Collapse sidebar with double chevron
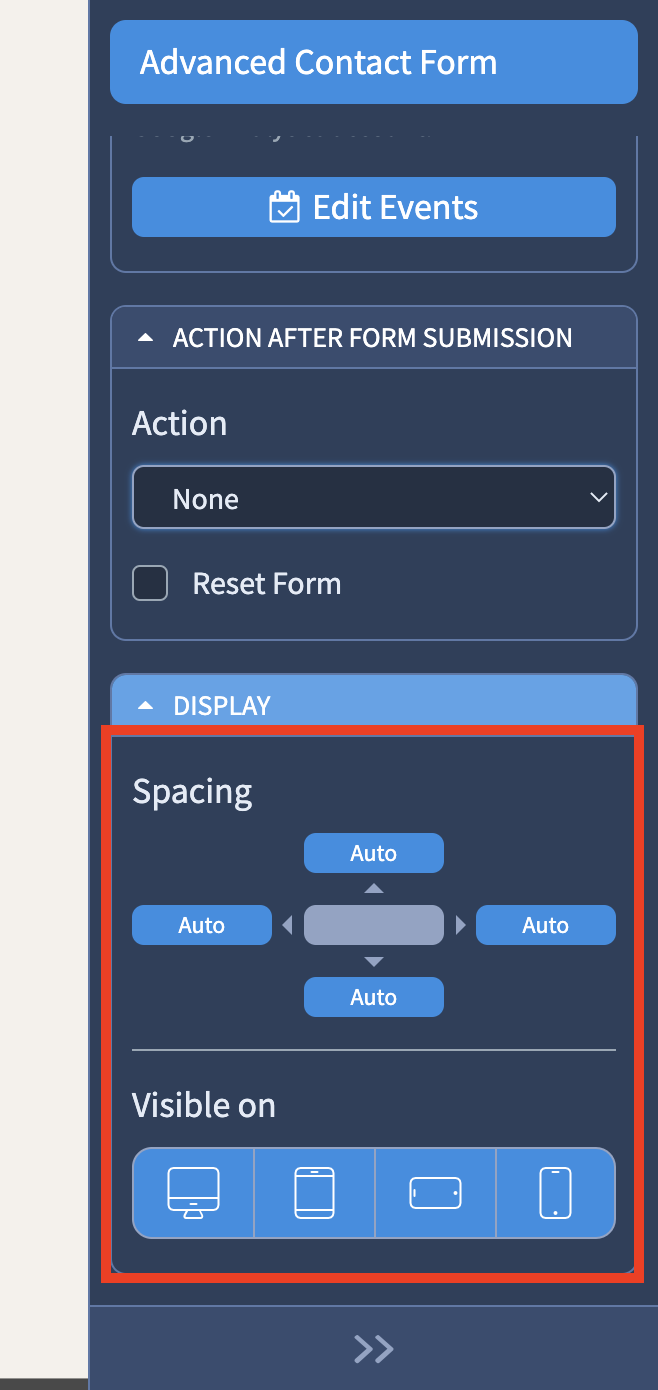The width and height of the screenshot is (658, 1390). coord(374,1349)
